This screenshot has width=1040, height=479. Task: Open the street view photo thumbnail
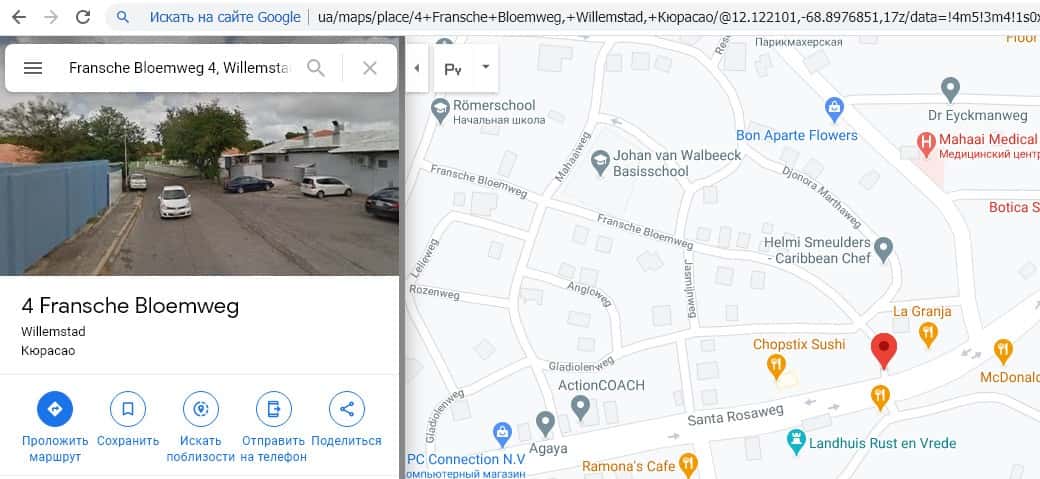coord(200,184)
